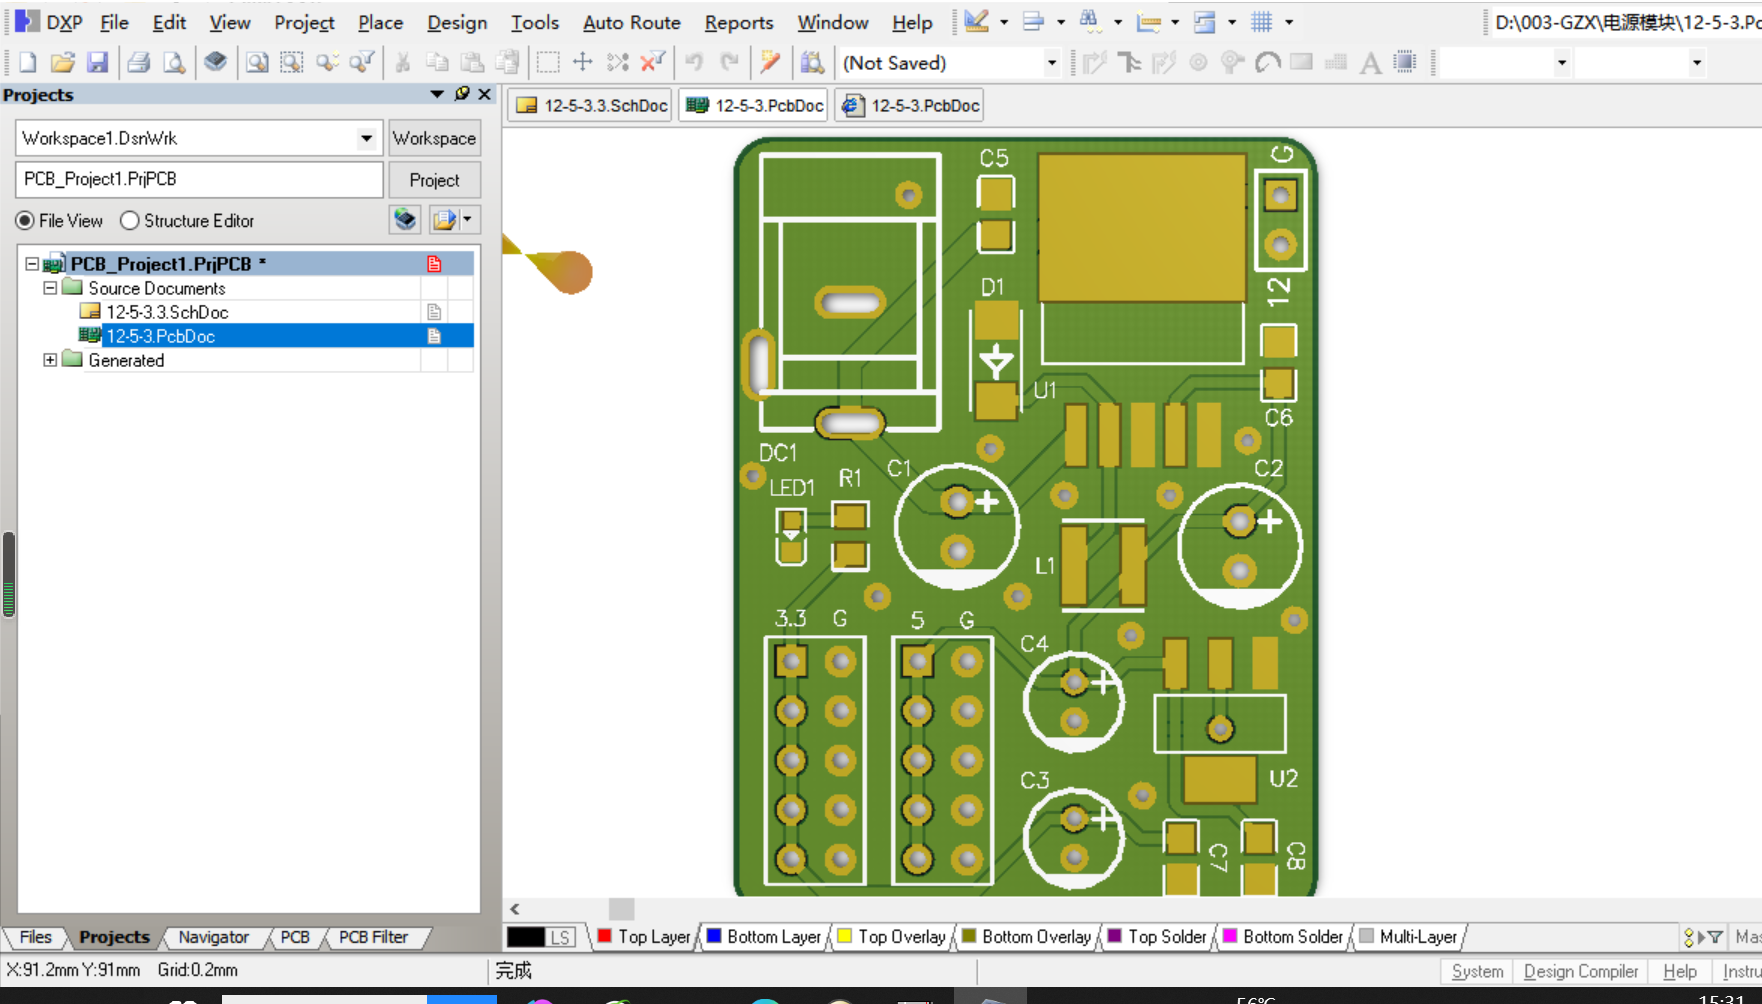1762x1004 pixels.
Task: Select the Multi-Layer tab
Action: coord(1408,937)
